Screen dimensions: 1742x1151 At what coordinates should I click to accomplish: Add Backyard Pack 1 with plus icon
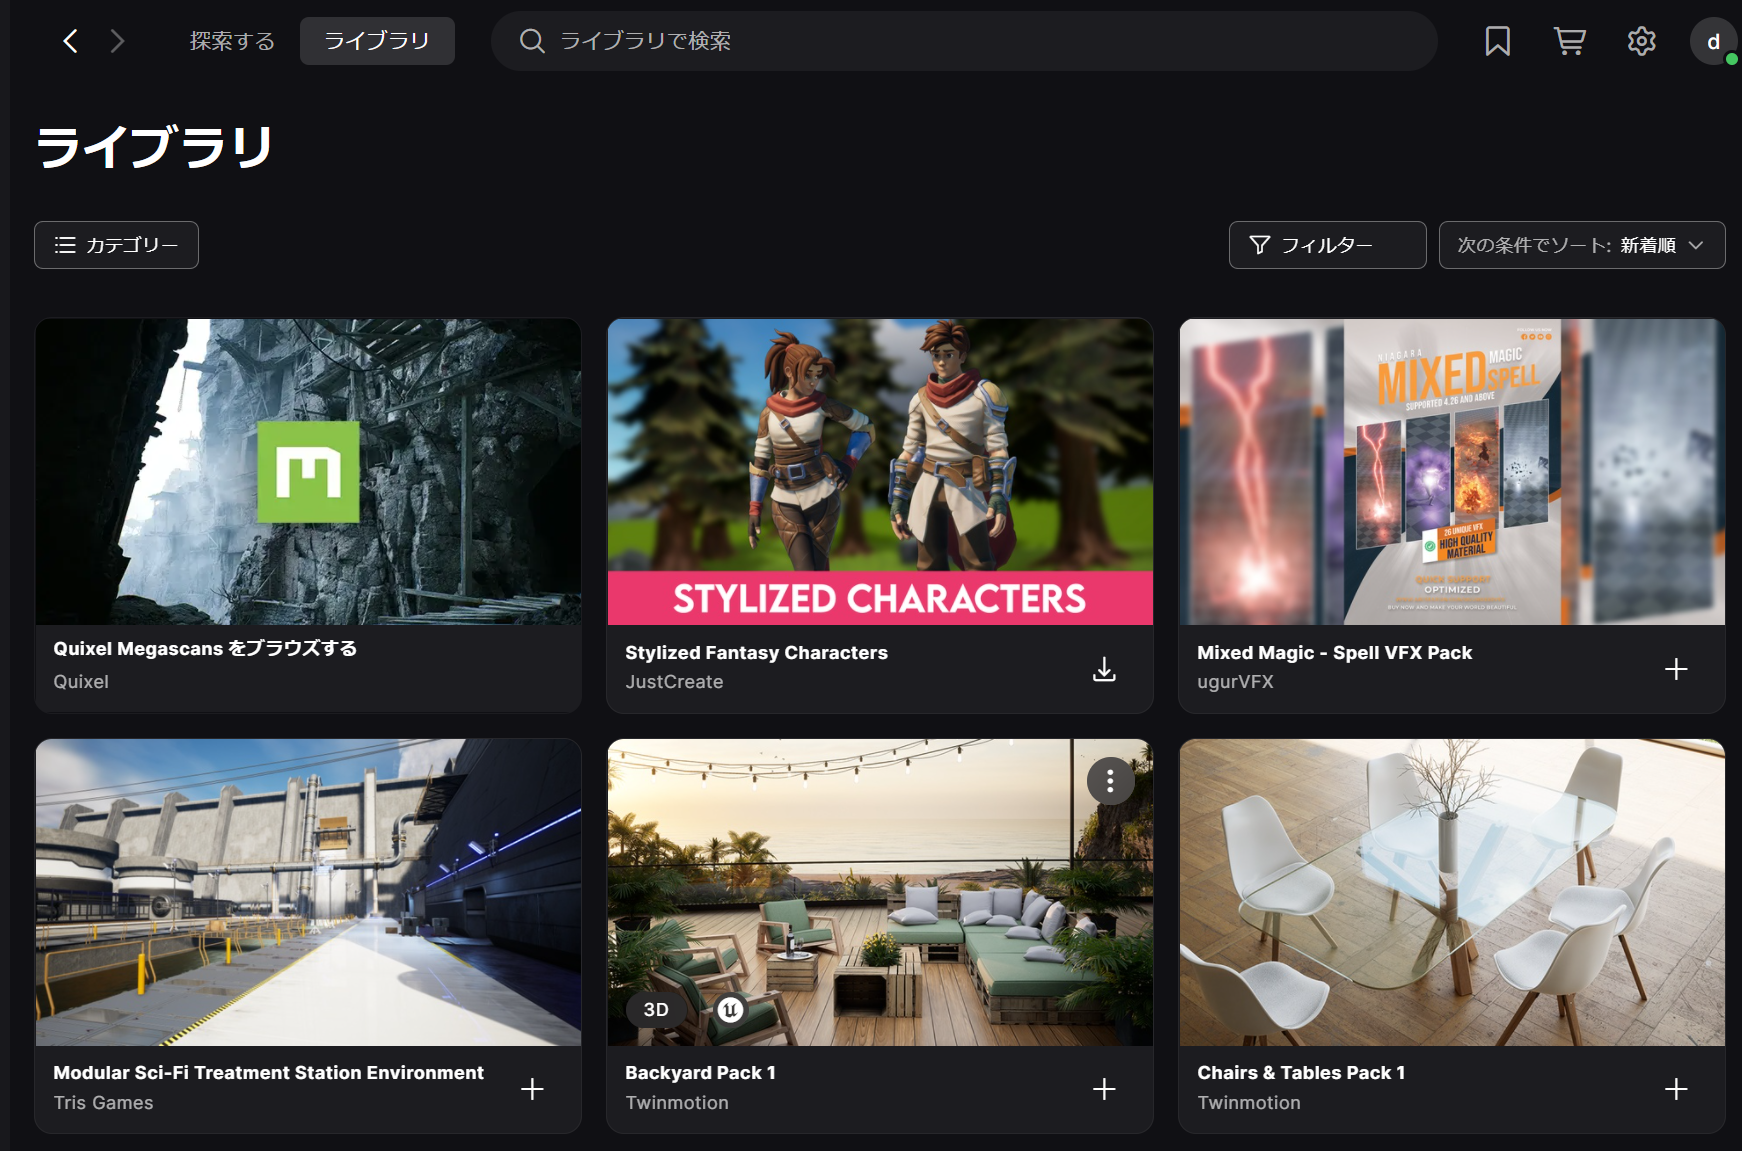click(x=1104, y=1089)
